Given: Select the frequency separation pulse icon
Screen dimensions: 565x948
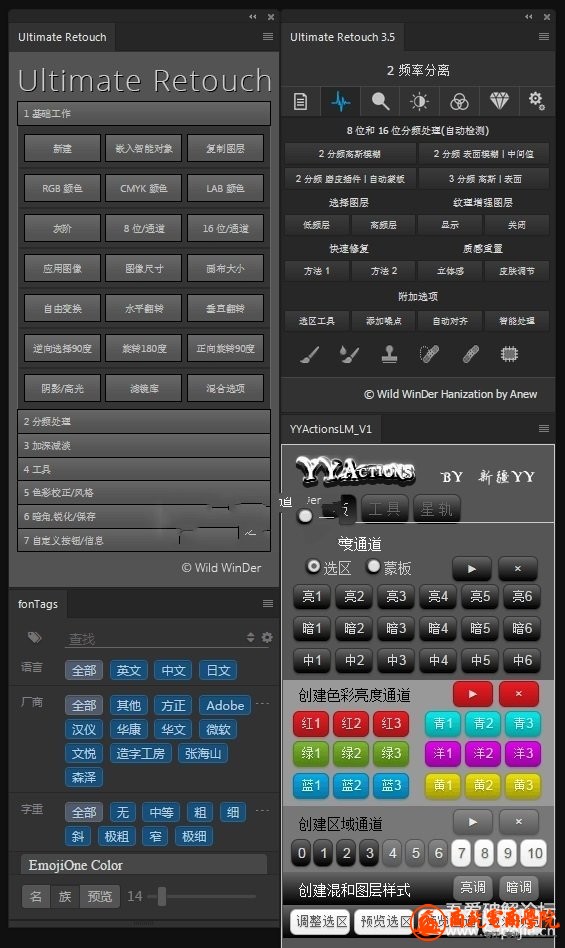Looking at the screenshot, I should point(341,101).
